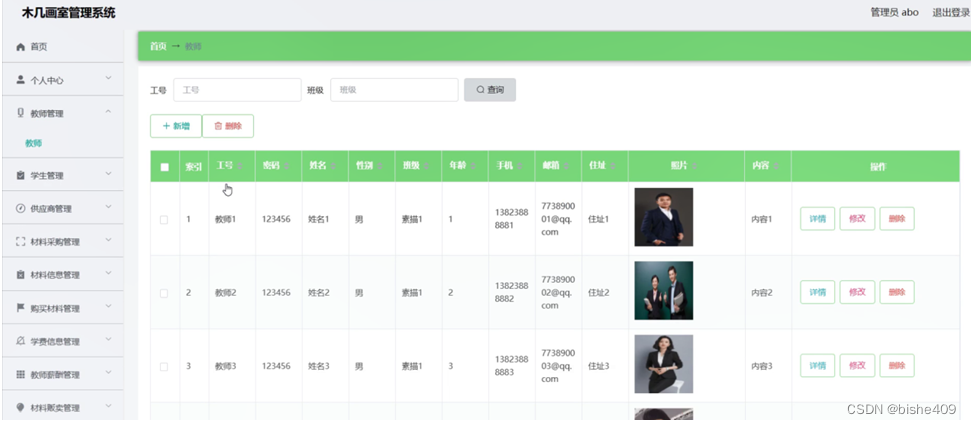Click the 木几画室管理系统 title
The width and height of the screenshot is (971, 424).
coord(69,13)
